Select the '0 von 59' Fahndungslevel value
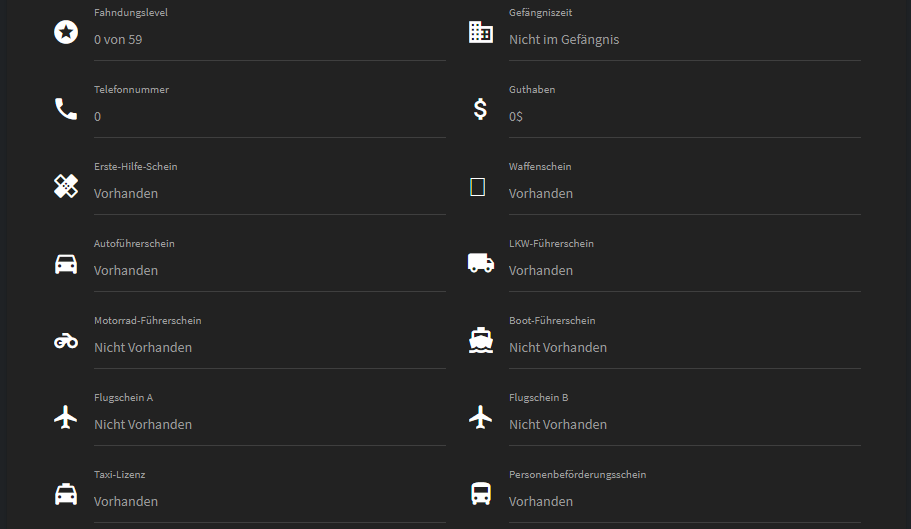This screenshot has width=911, height=529. [x=118, y=40]
